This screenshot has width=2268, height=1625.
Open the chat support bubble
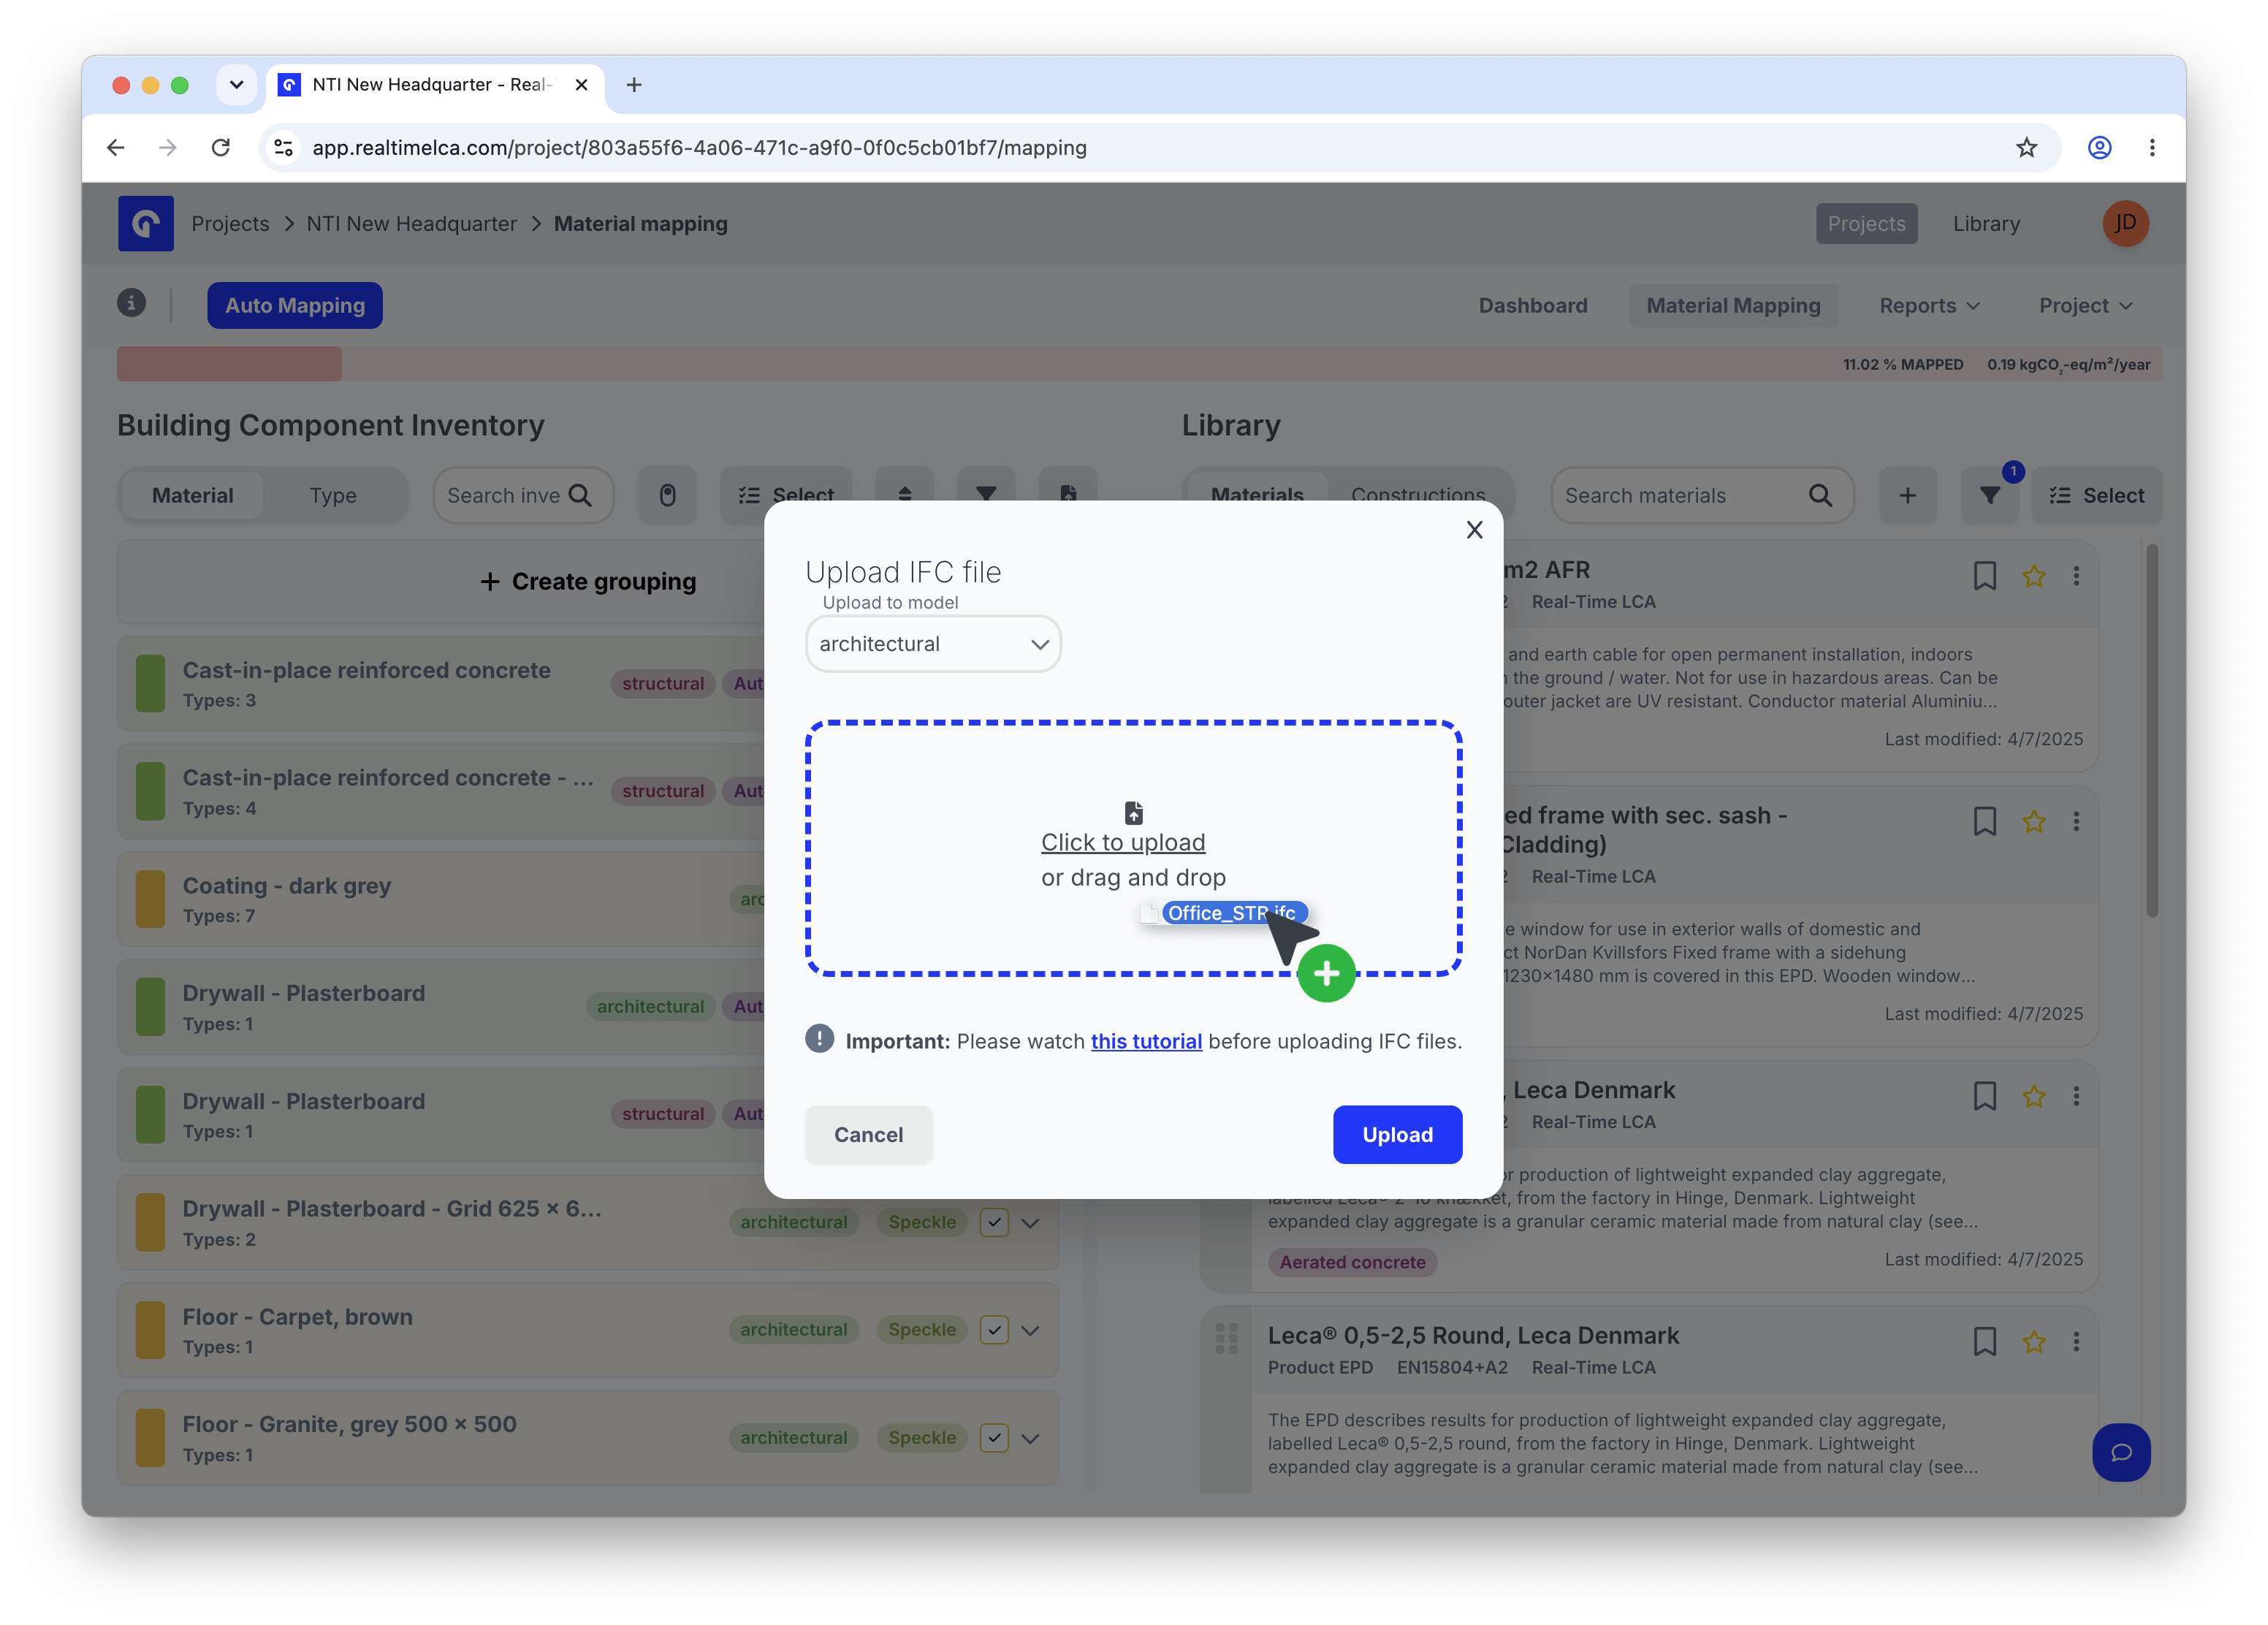click(2121, 1452)
